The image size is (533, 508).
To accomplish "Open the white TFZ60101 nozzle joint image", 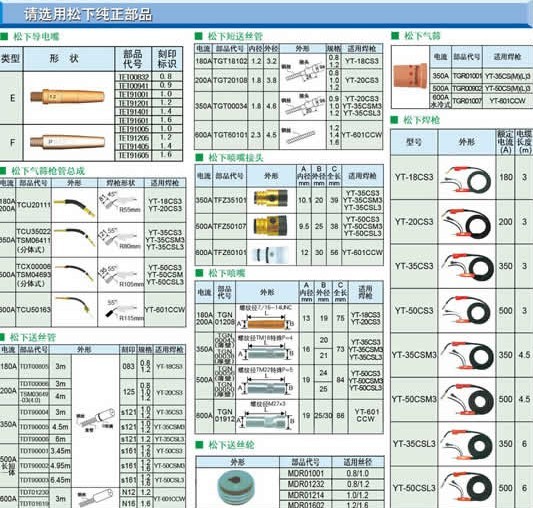I will 271,254.
